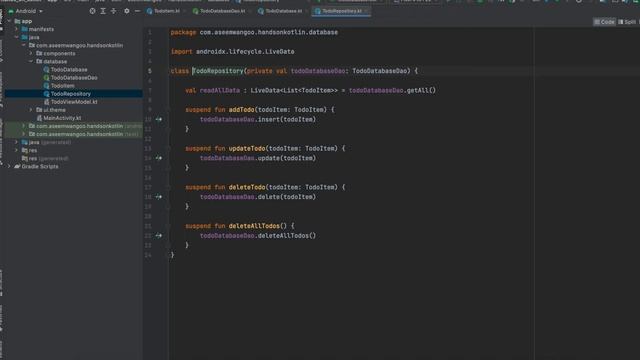Viewport: 640px width, 360px height.
Task: Select TodoDatabaseDao in project tree
Action: tap(74, 78)
